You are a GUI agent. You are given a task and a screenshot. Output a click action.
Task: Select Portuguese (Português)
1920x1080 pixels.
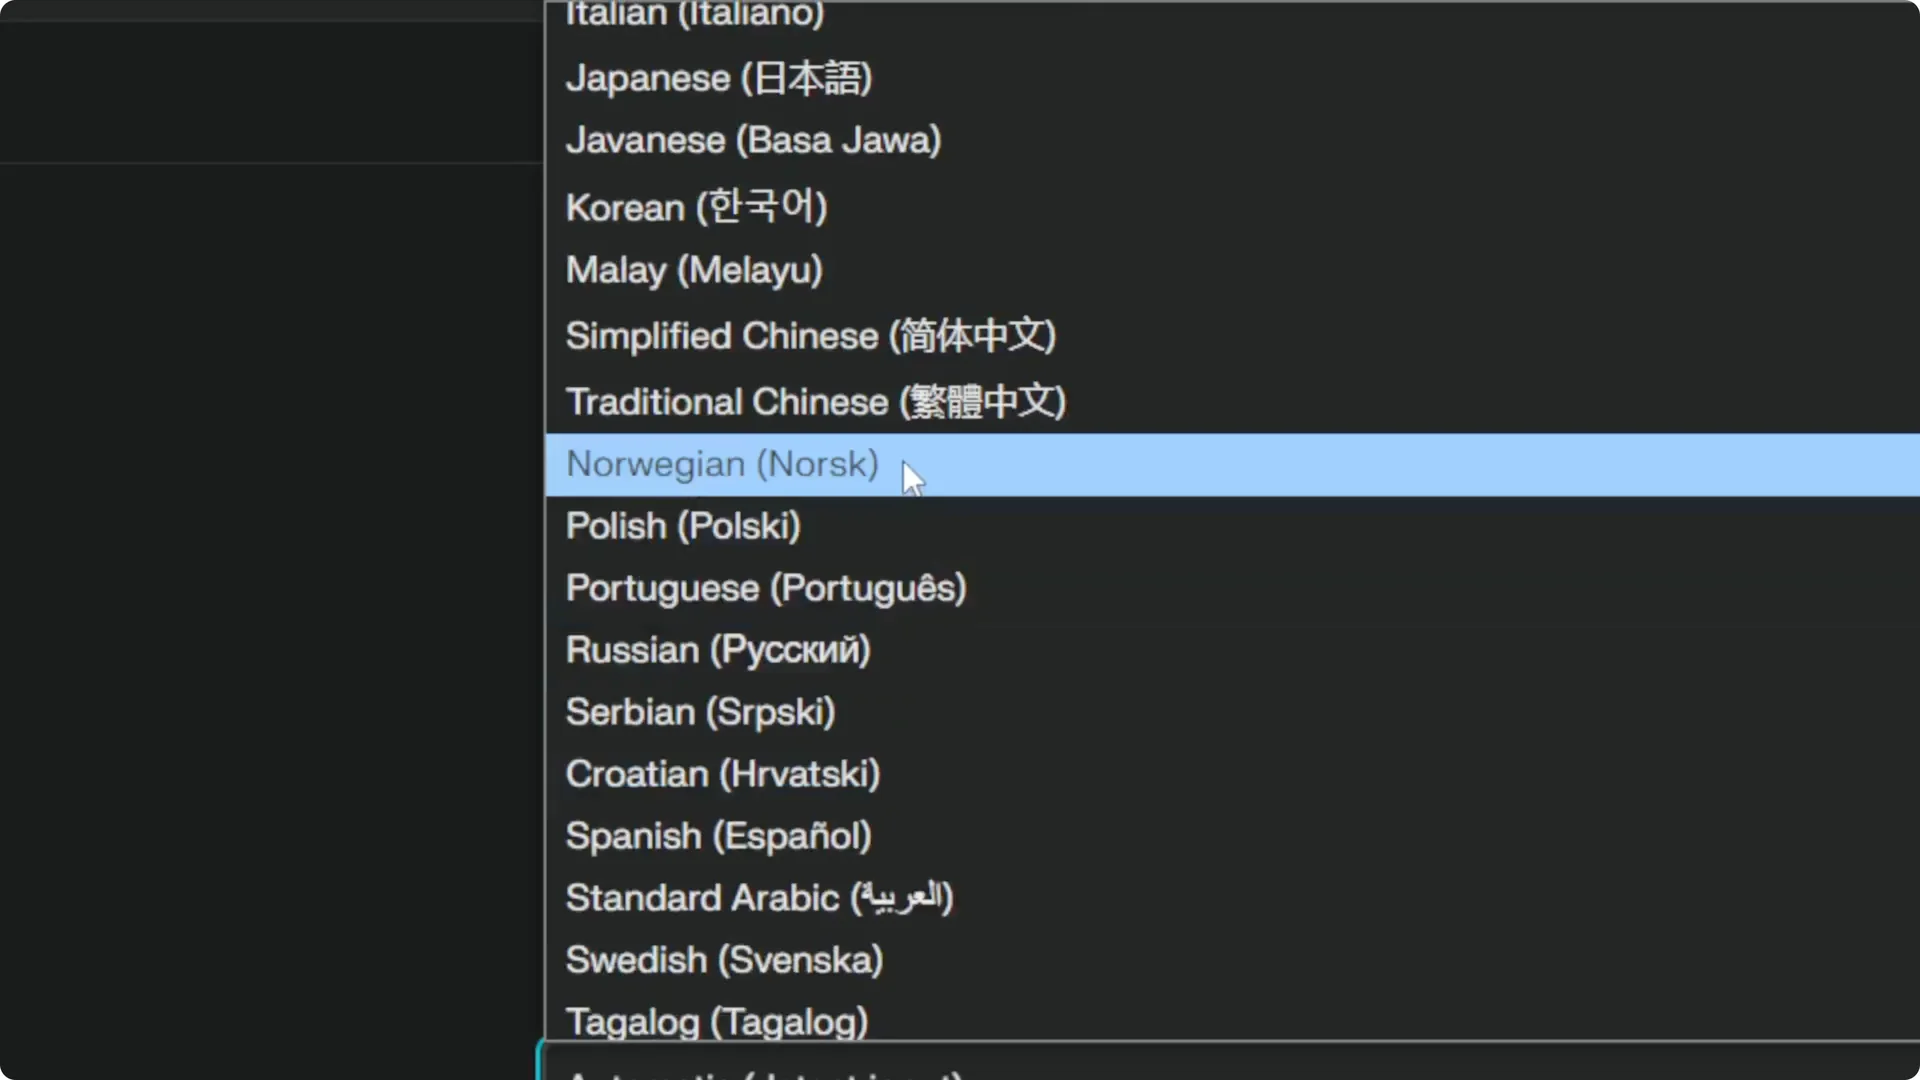[766, 588]
